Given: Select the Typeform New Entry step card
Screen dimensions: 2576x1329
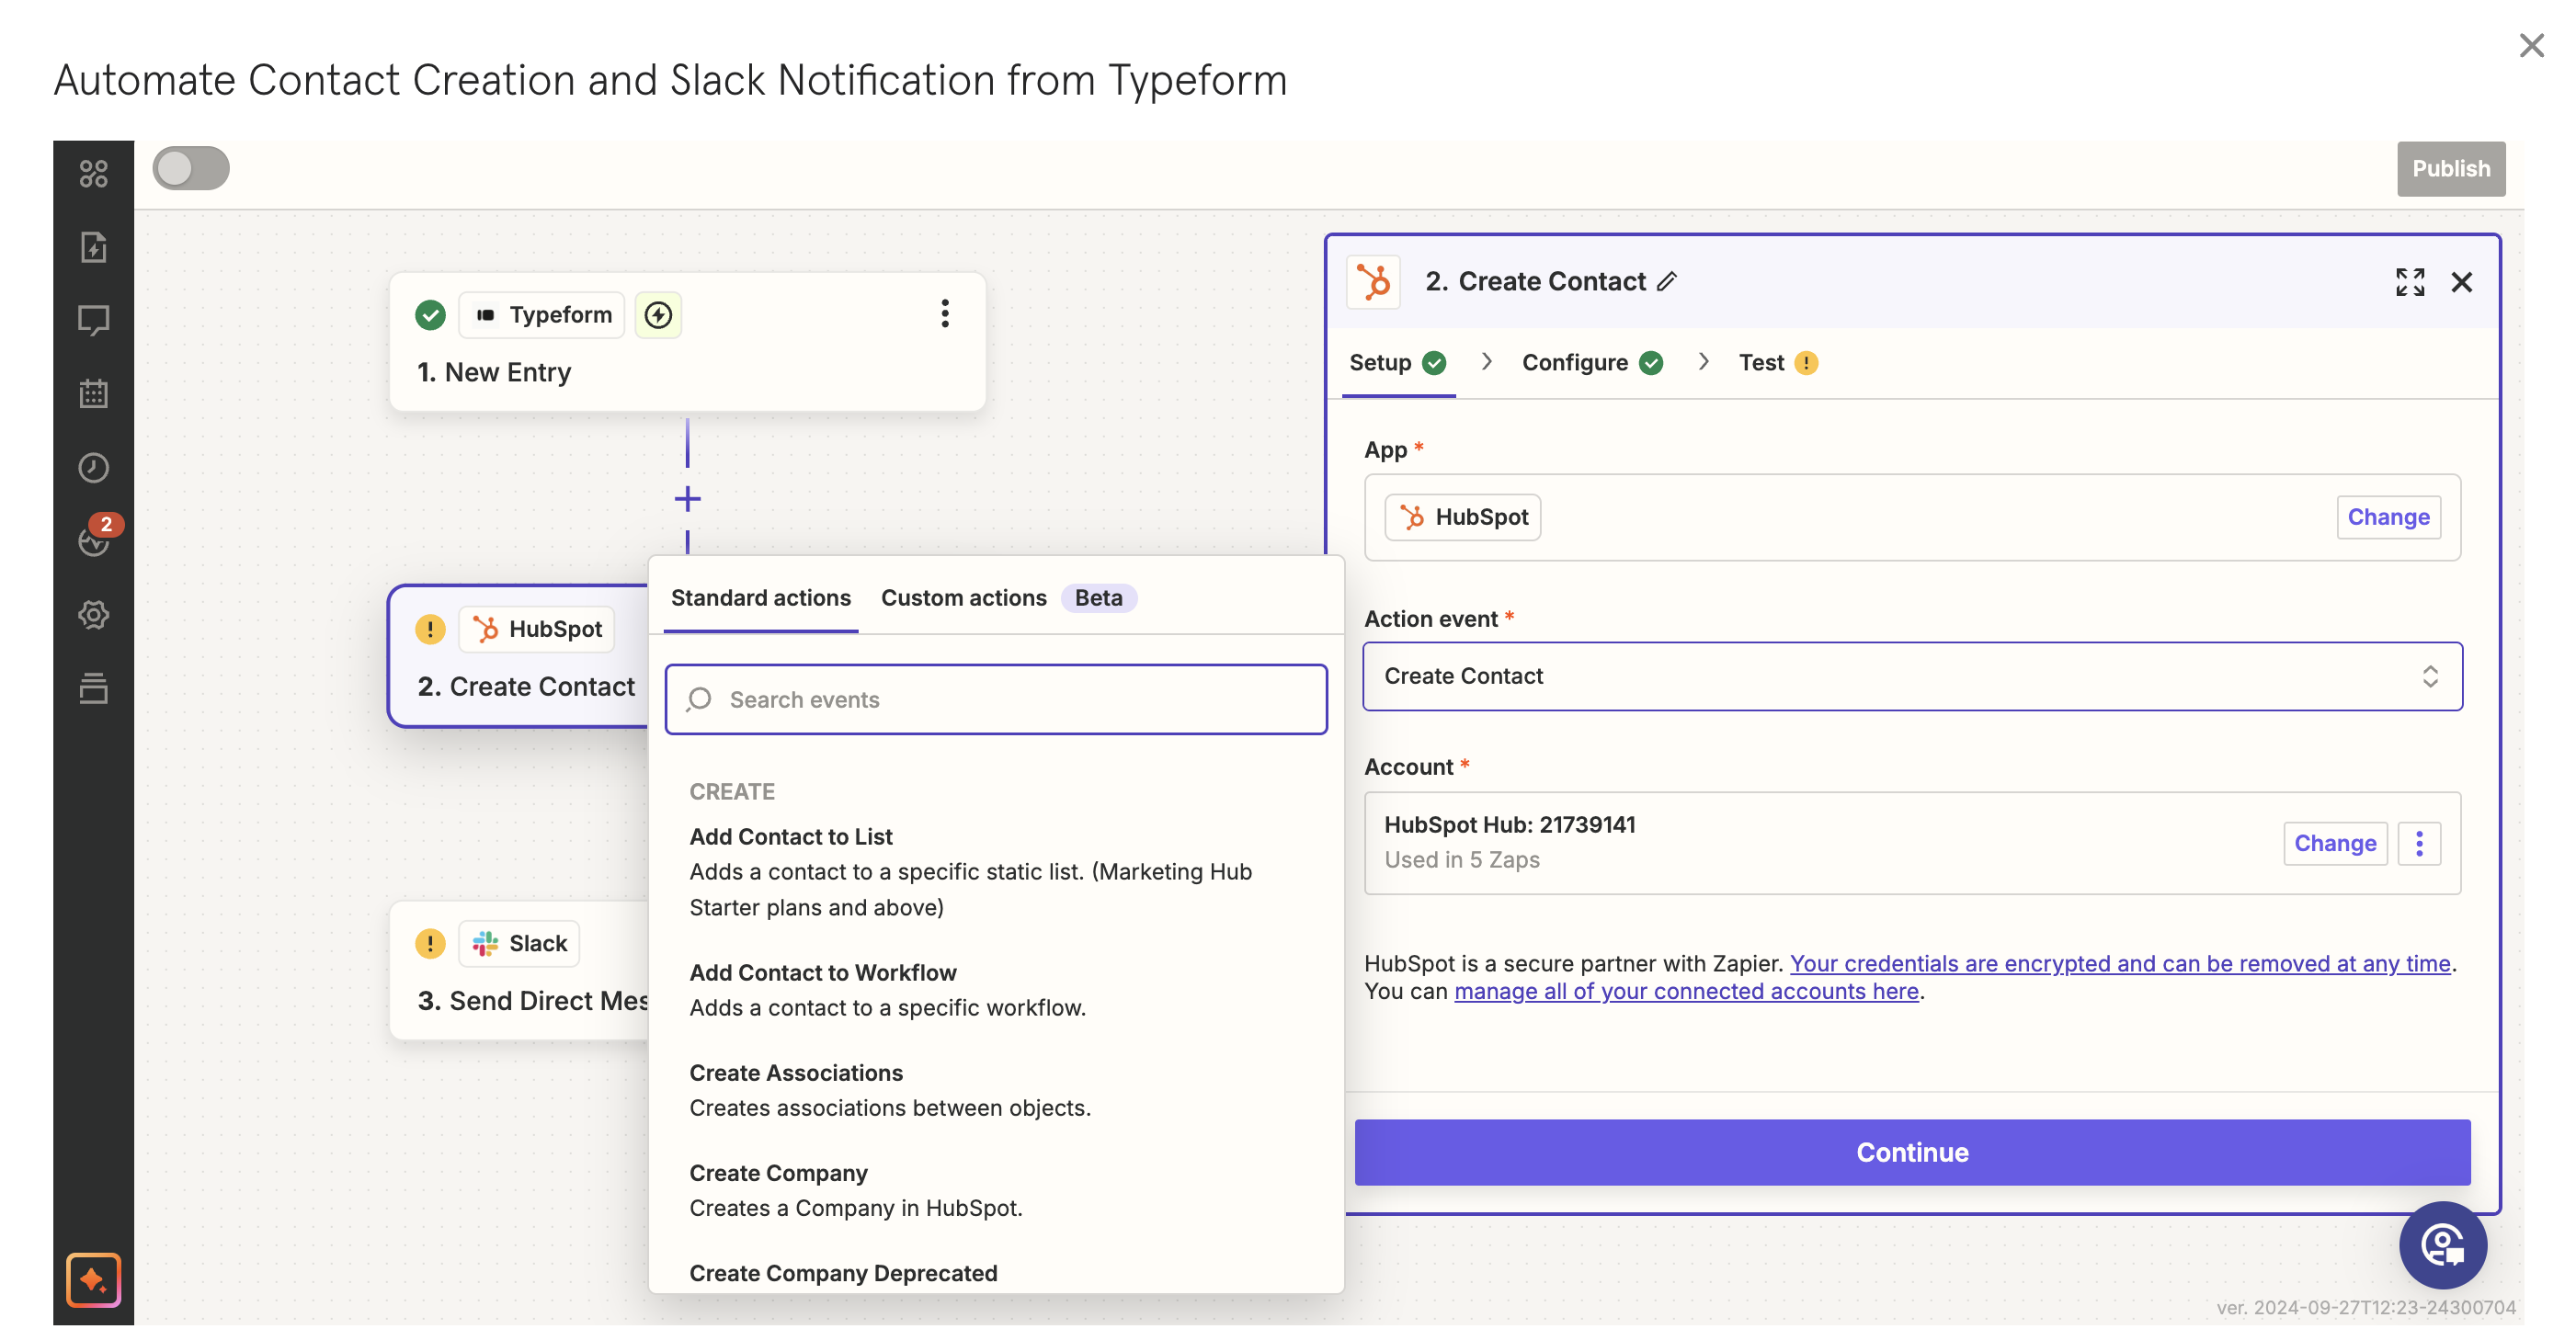Looking at the screenshot, I should tap(687, 342).
